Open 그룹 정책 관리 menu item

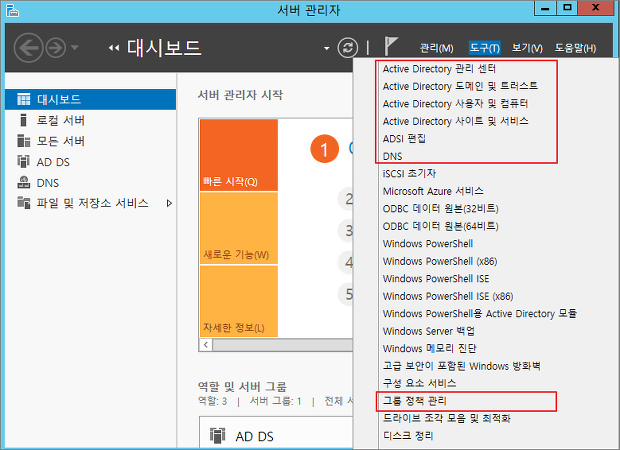pos(414,401)
